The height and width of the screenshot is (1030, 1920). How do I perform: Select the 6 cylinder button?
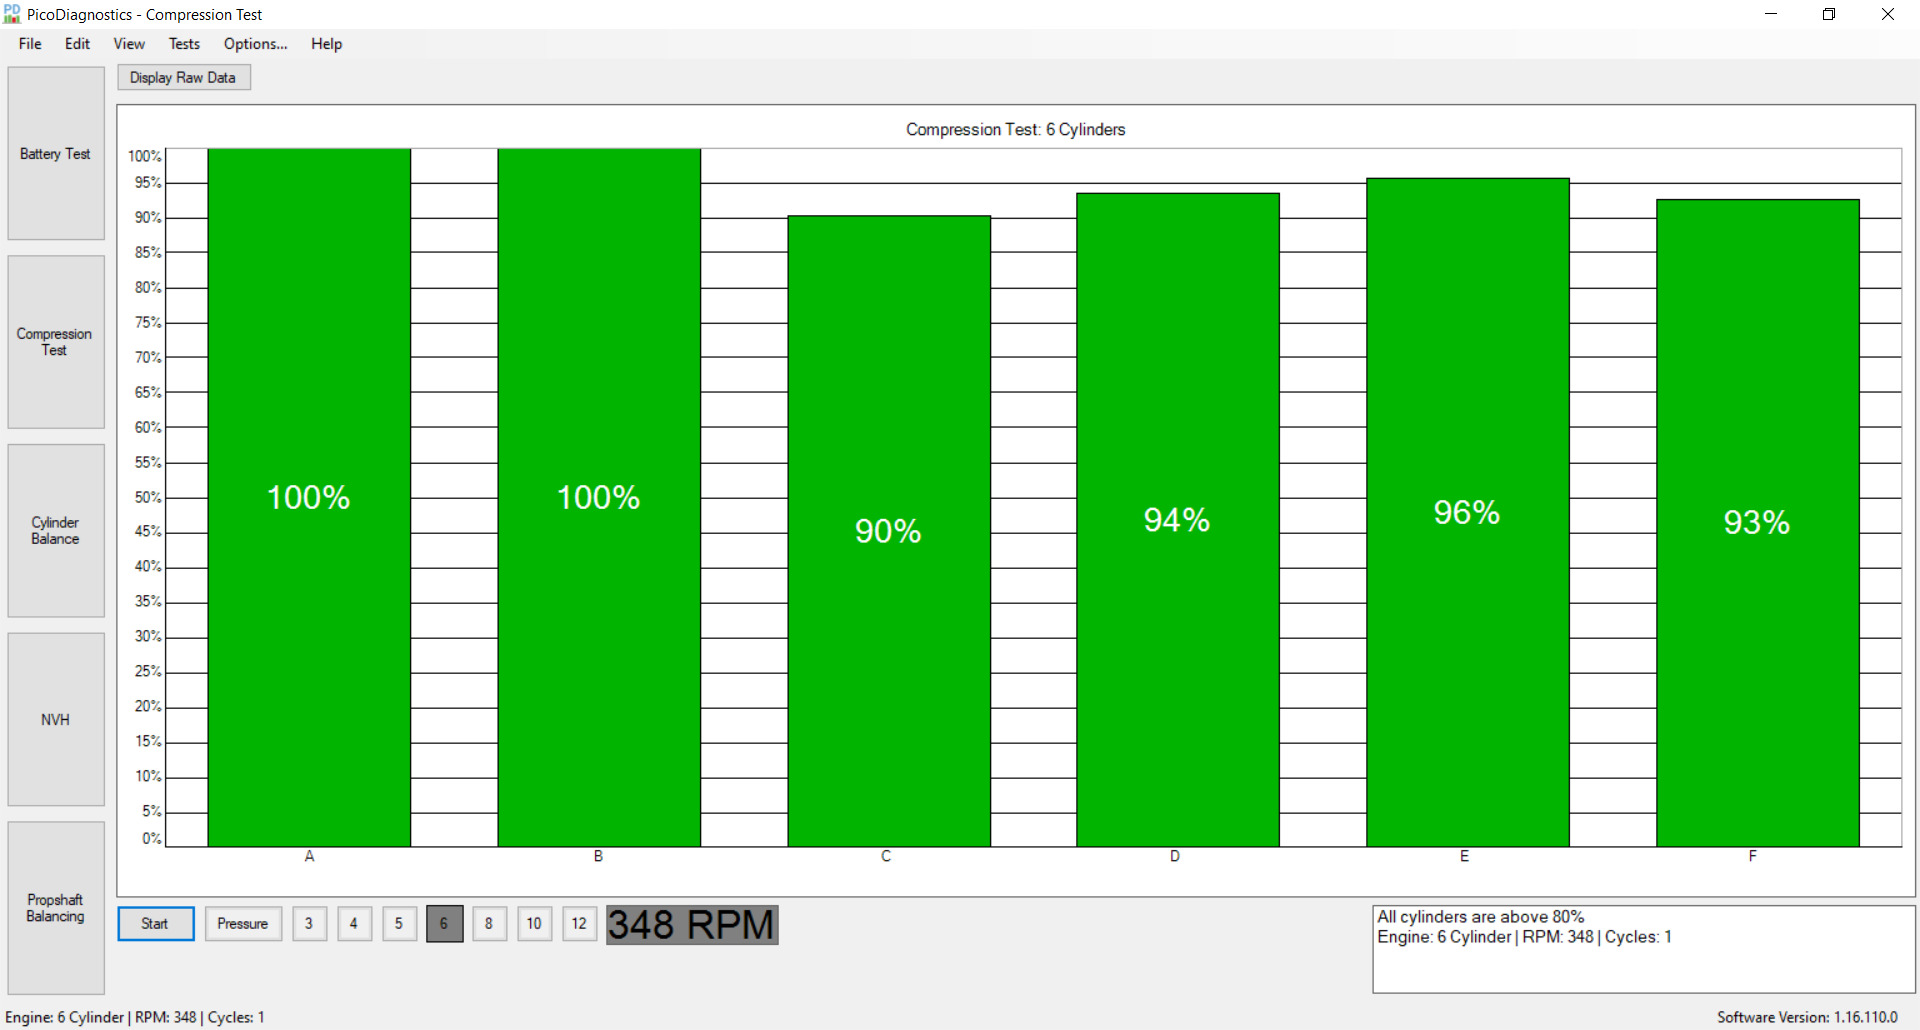(x=444, y=924)
